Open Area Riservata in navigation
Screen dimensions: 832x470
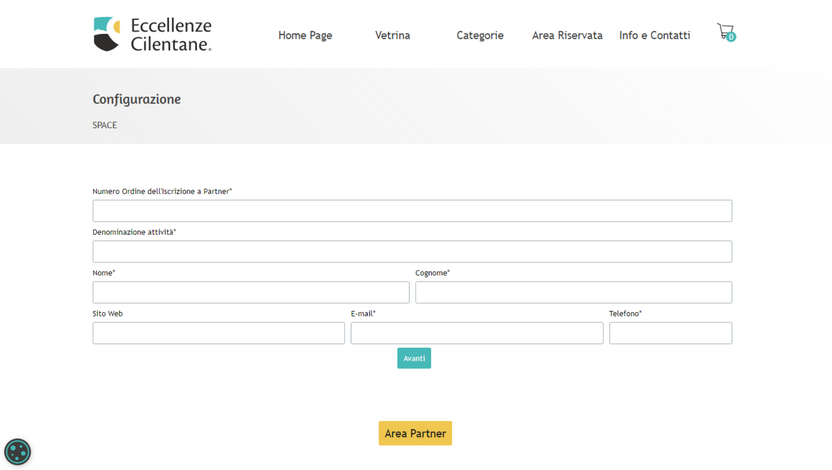click(x=567, y=36)
